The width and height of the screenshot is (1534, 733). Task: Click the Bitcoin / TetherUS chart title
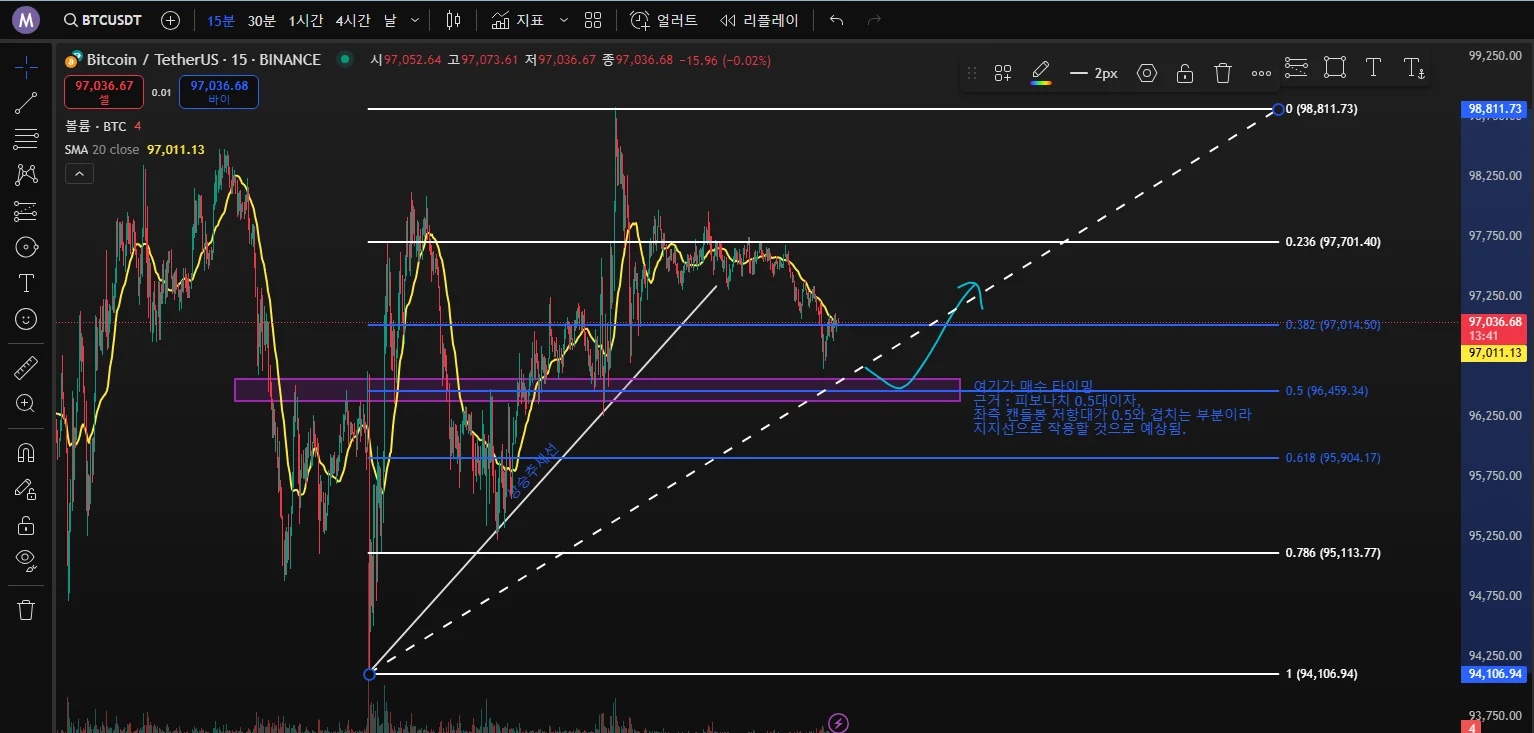point(204,59)
